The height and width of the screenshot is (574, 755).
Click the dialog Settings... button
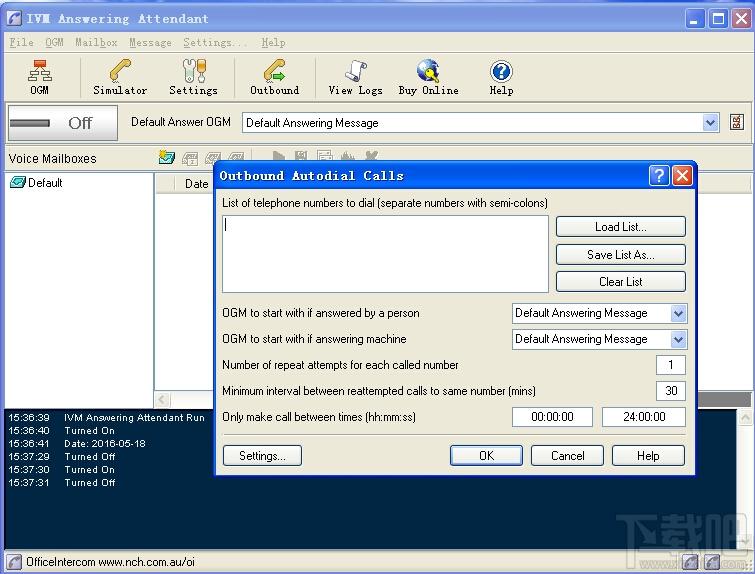click(x=262, y=456)
